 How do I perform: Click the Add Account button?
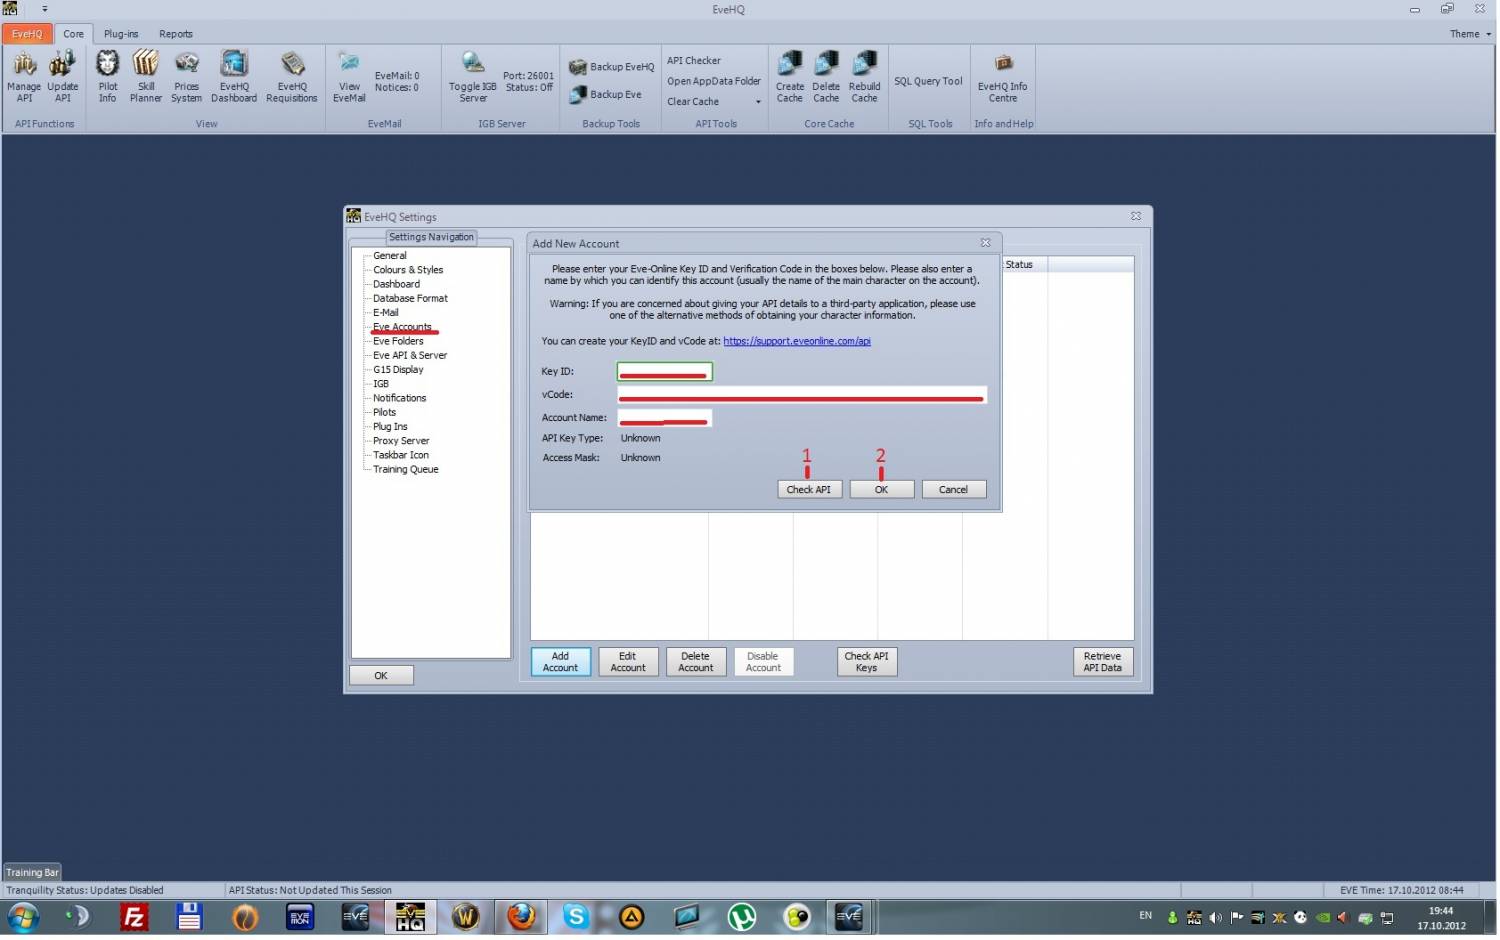pos(561,662)
